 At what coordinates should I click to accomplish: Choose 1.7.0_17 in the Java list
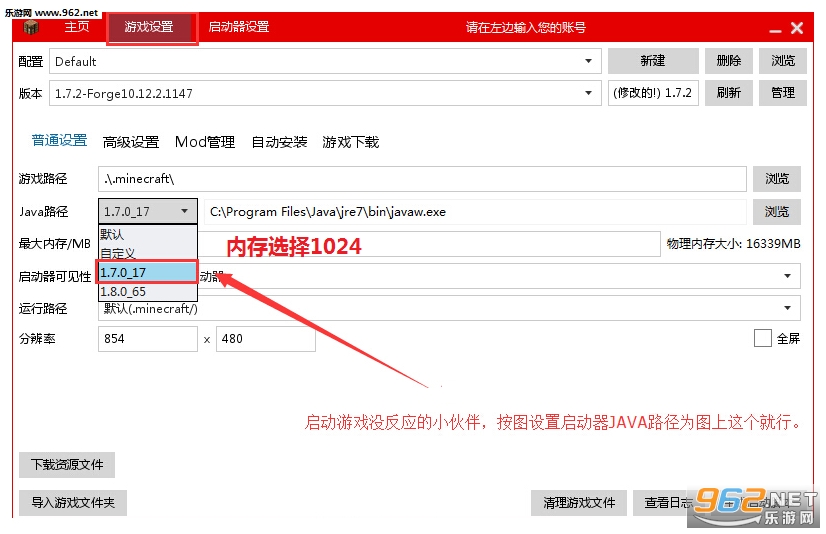[x=147, y=272]
